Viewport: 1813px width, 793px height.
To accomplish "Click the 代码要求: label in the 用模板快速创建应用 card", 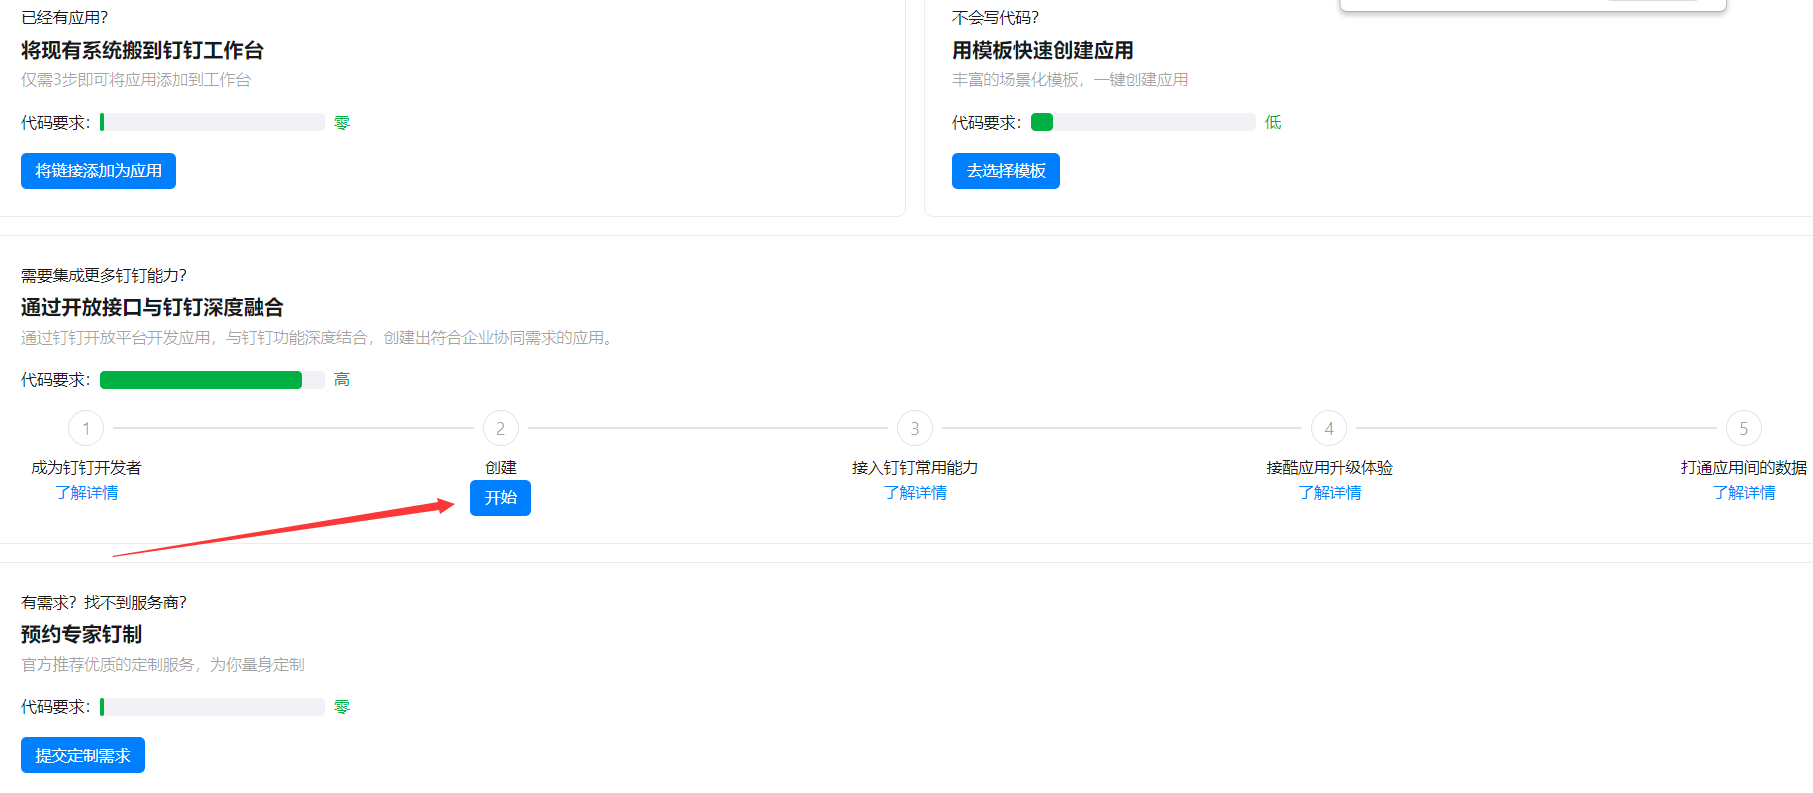I will tap(987, 123).
